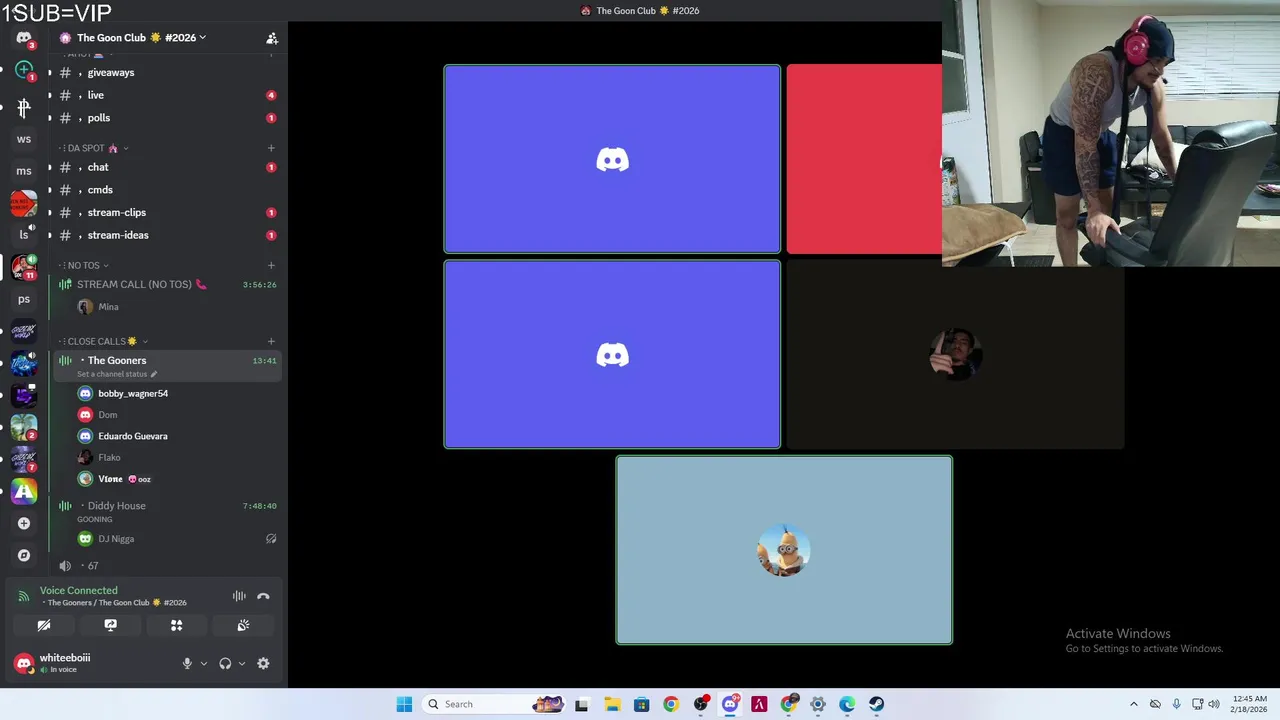The height and width of the screenshot is (720, 1280).
Task: Click the Voice Connected status label
Action: (78, 590)
